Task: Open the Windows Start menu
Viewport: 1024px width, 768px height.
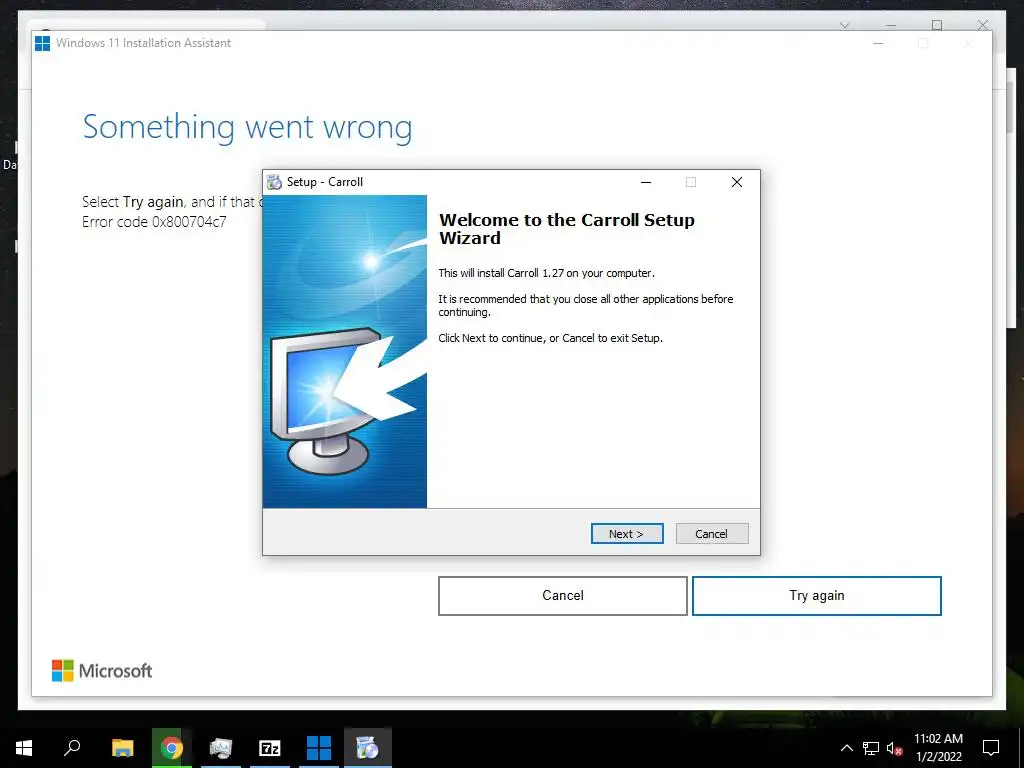Action: pyautogui.click(x=24, y=748)
